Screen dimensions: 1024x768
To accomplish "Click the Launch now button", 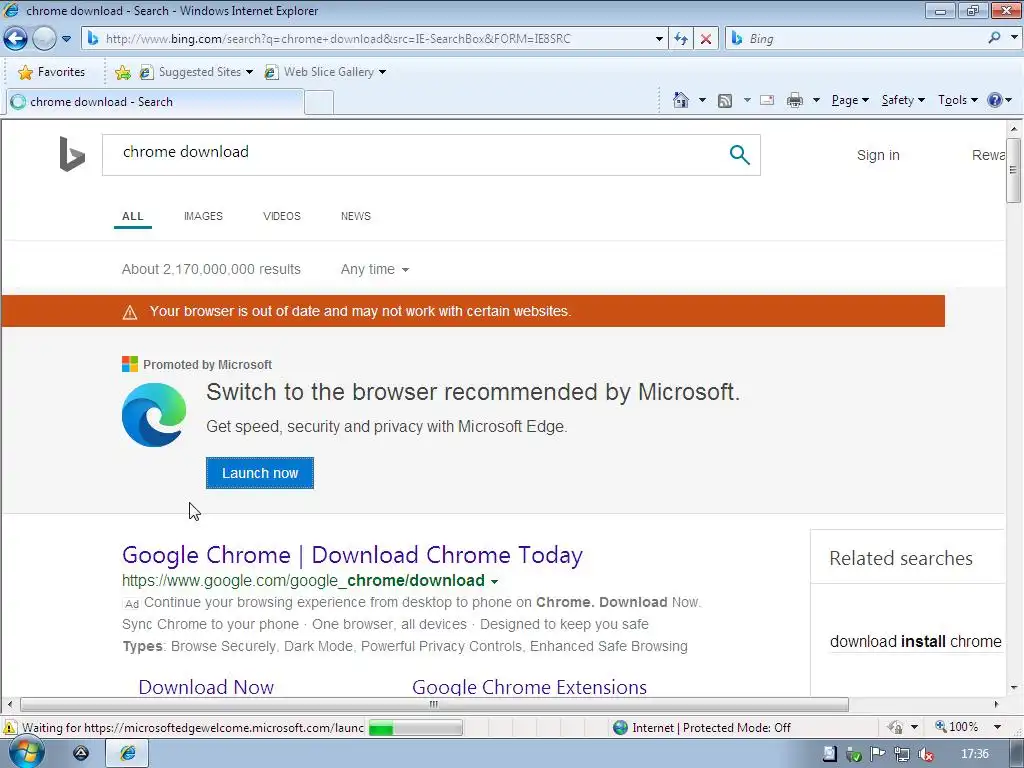I will click(x=260, y=473).
